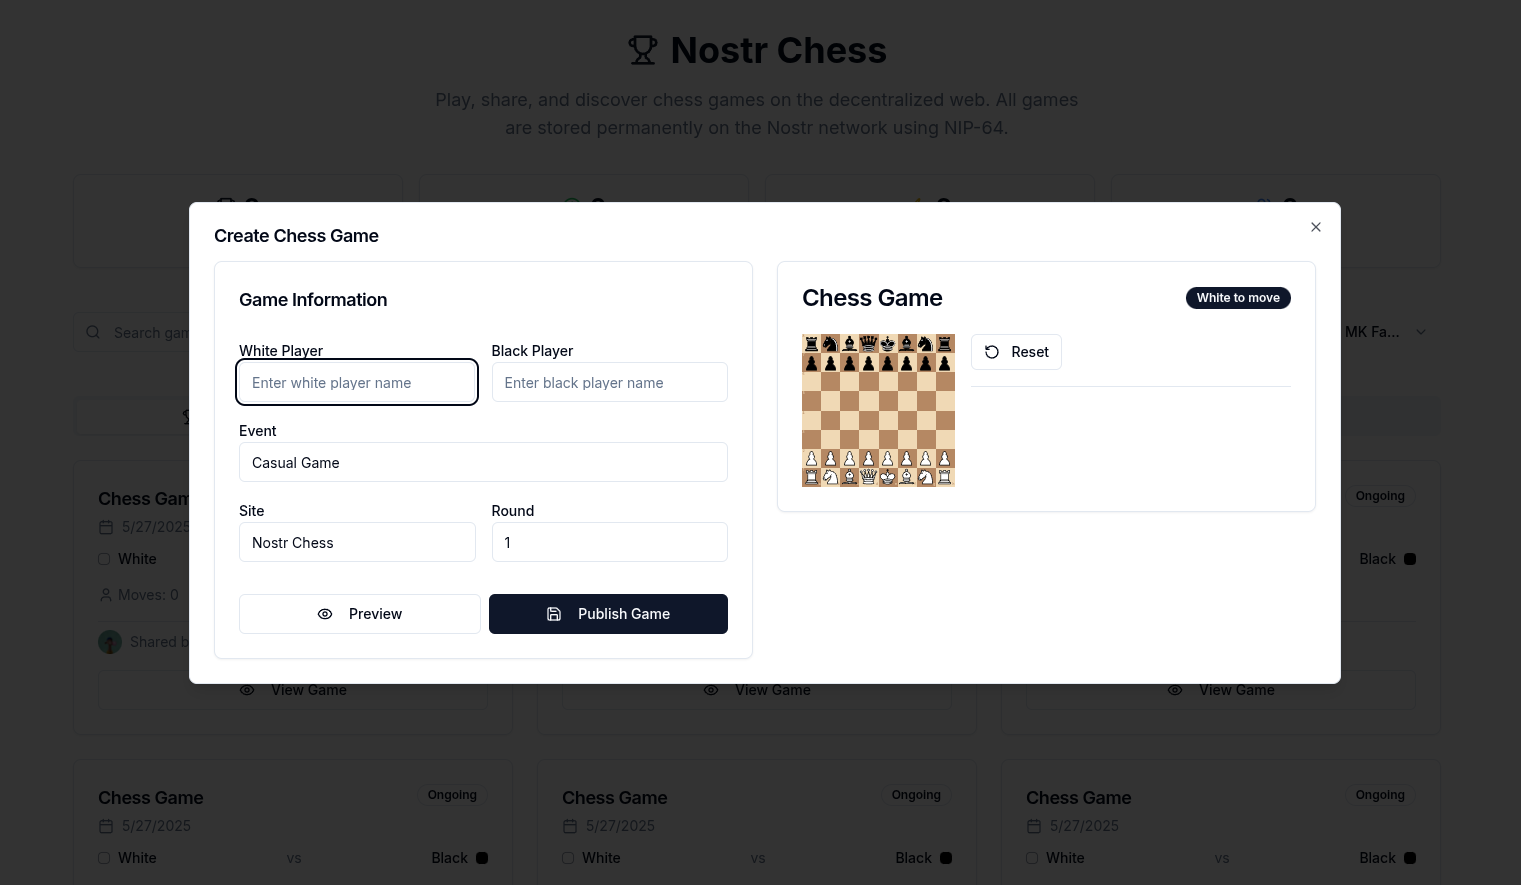Click the White Player name input field

357,382
